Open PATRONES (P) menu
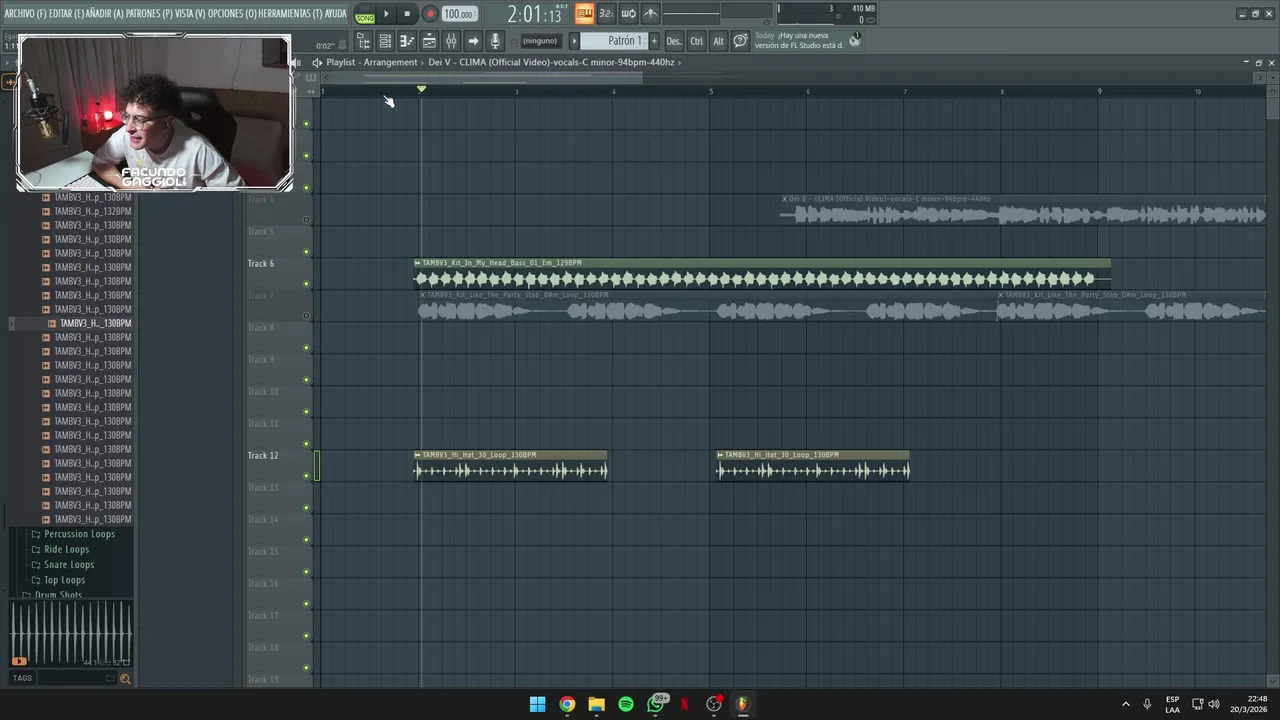Viewport: 1280px width, 720px height. click(150, 14)
